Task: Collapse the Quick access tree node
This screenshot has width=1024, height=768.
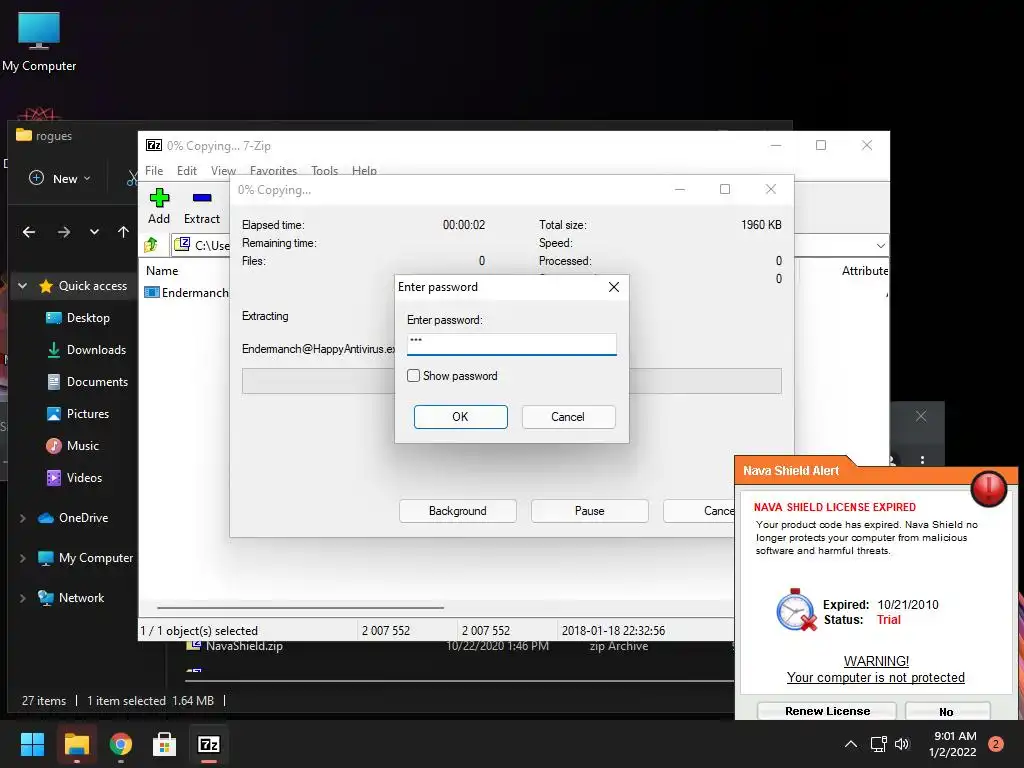Action: pyautogui.click(x=23, y=285)
